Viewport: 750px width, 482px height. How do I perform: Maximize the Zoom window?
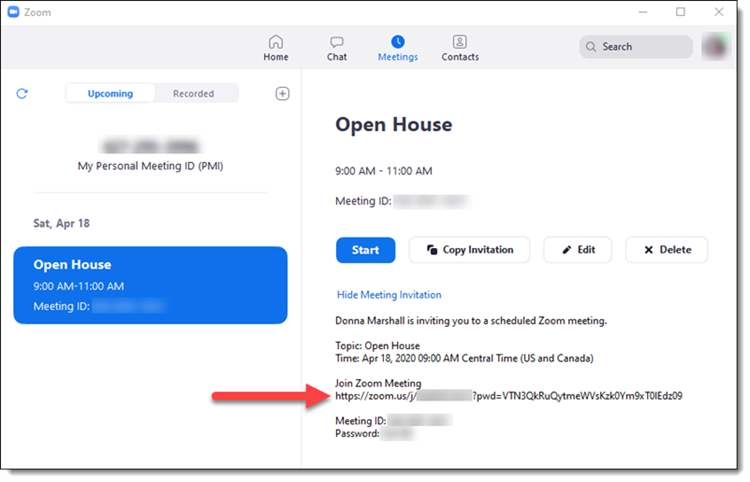click(x=681, y=12)
